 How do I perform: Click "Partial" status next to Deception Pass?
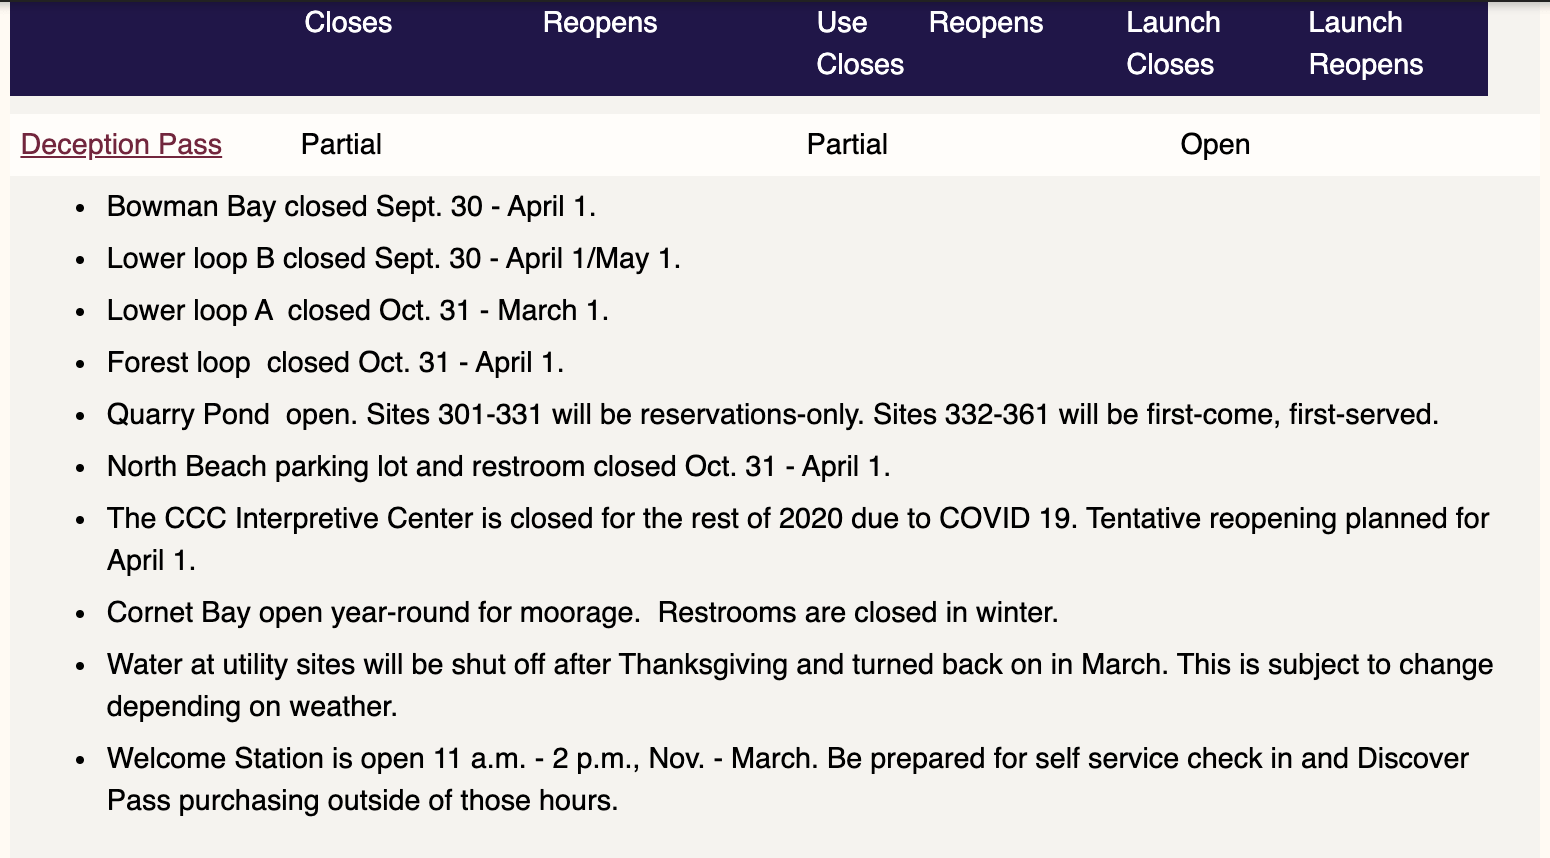tap(341, 144)
